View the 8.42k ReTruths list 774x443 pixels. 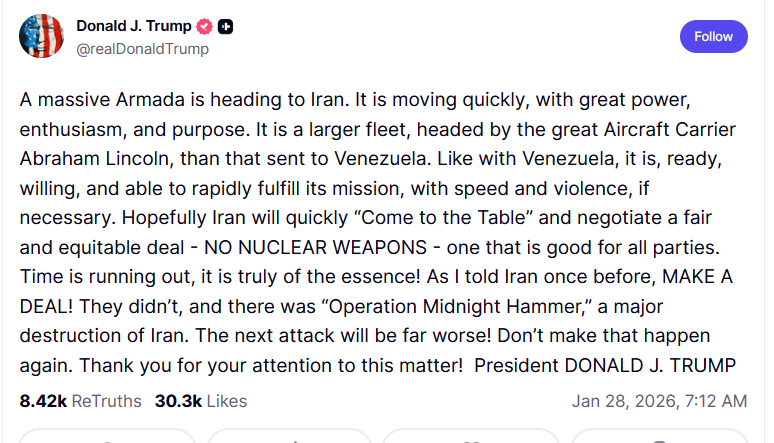tap(80, 401)
